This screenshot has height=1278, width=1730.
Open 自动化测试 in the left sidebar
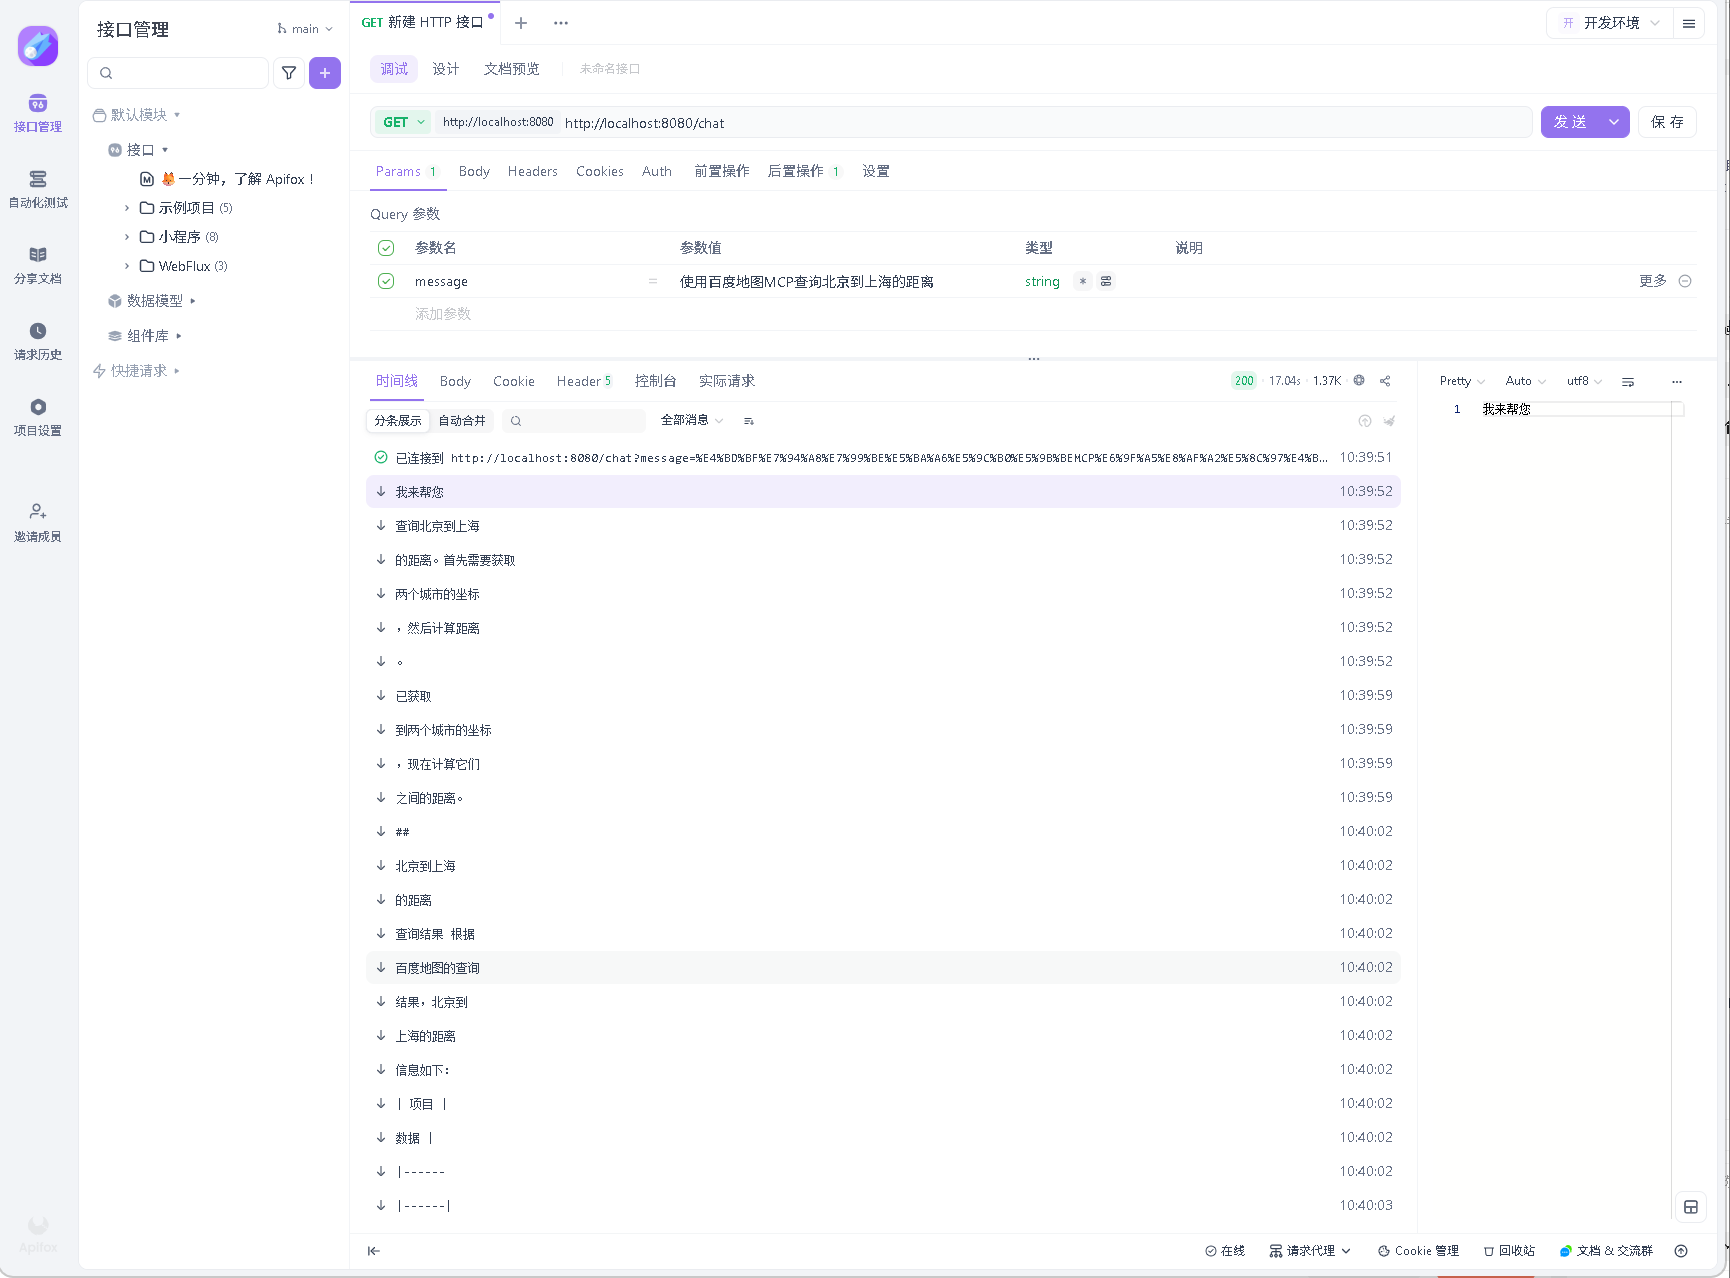38,190
